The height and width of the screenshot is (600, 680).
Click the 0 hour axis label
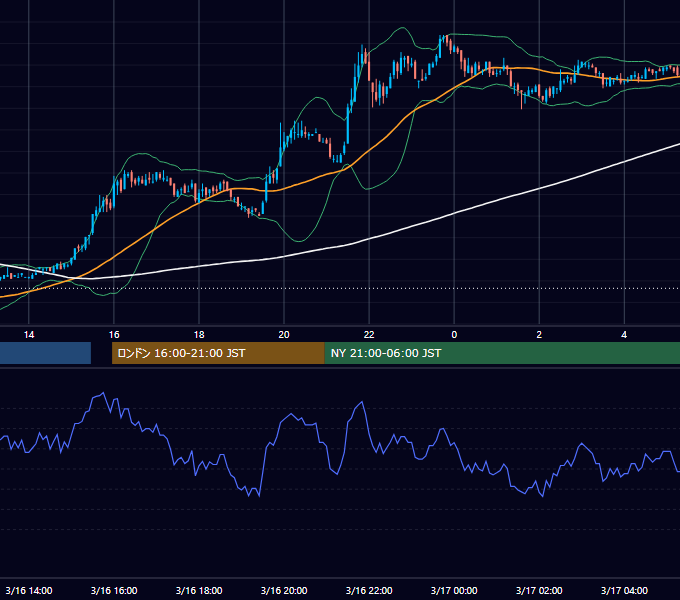click(x=454, y=335)
